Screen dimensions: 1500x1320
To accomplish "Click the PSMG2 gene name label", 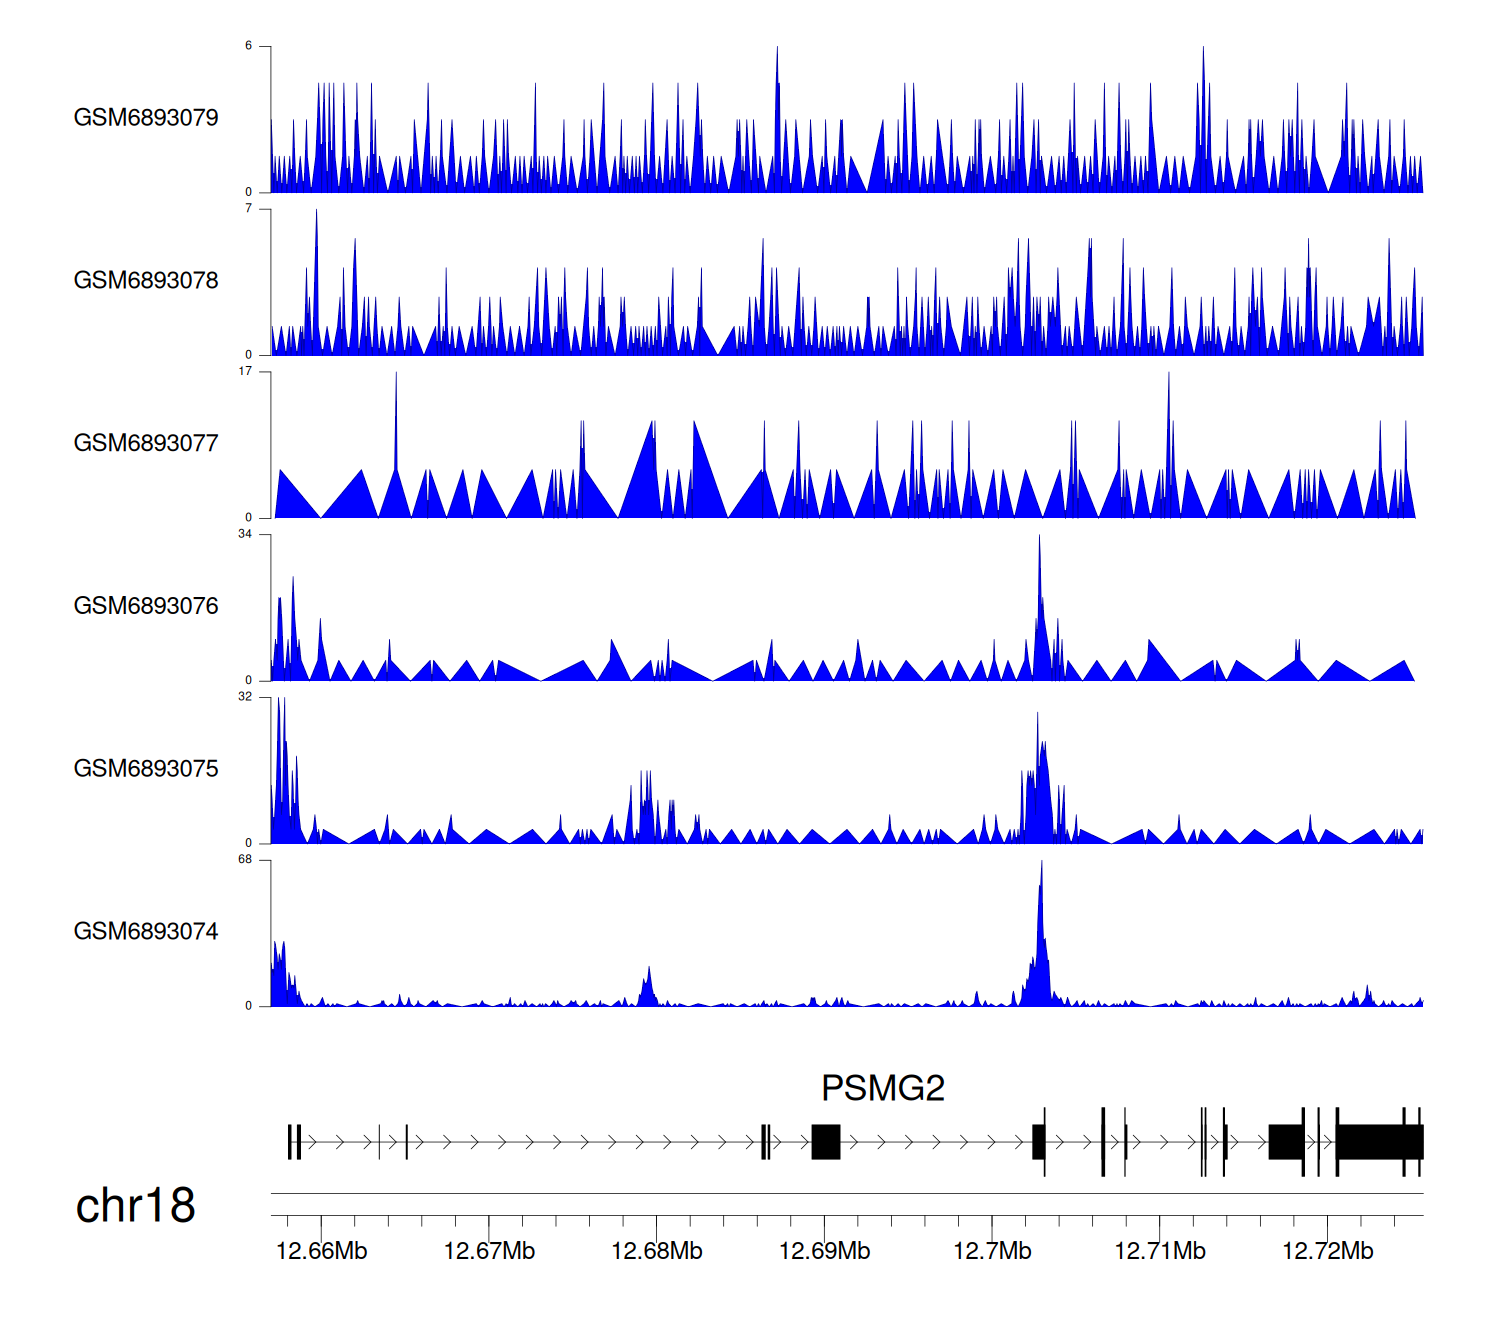I will pos(882,1088).
